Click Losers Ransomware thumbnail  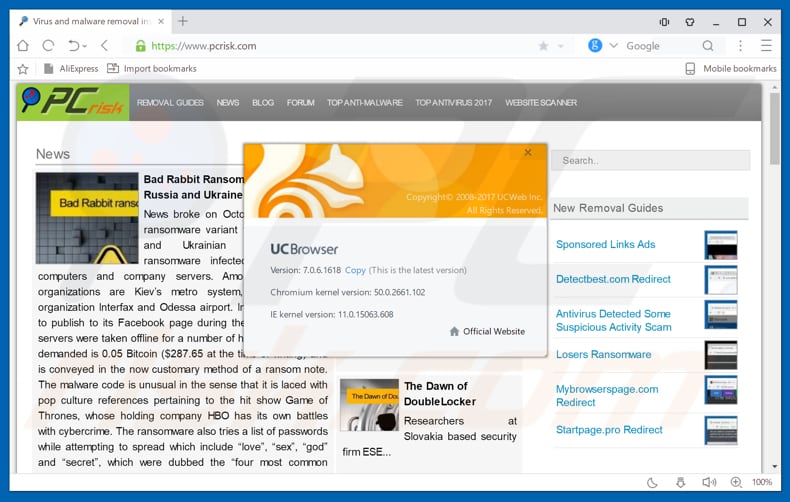(x=721, y=355)
